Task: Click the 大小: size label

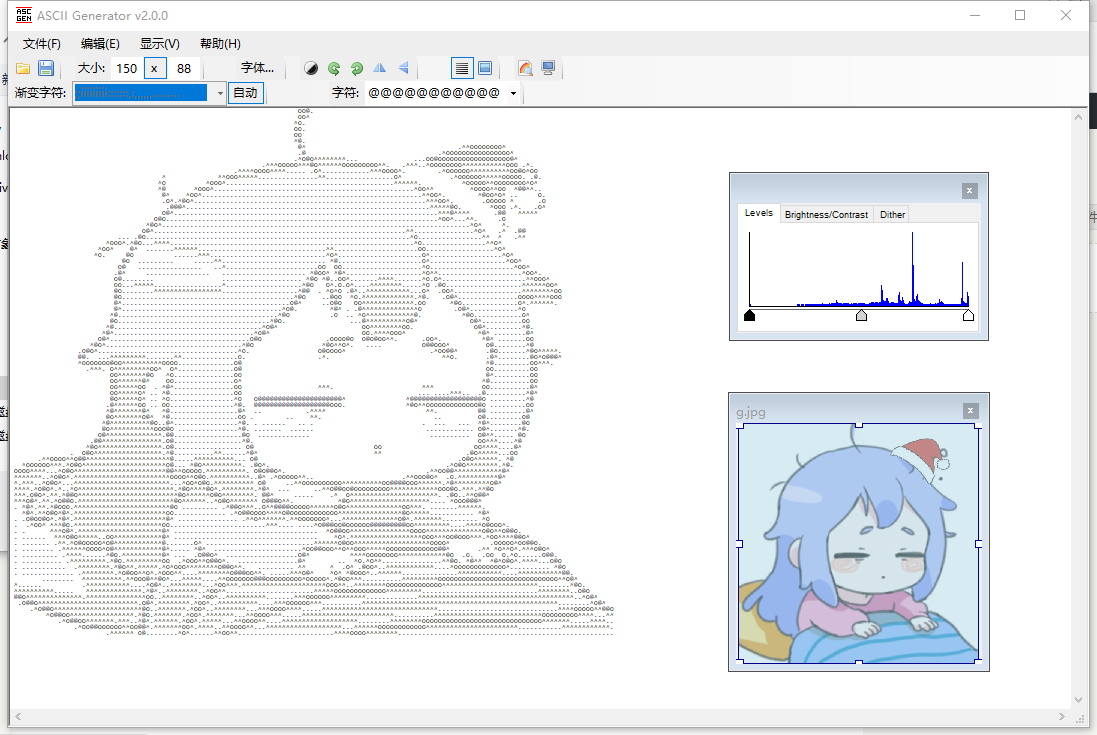Action: pyautogui.click(x=91, y=68)
